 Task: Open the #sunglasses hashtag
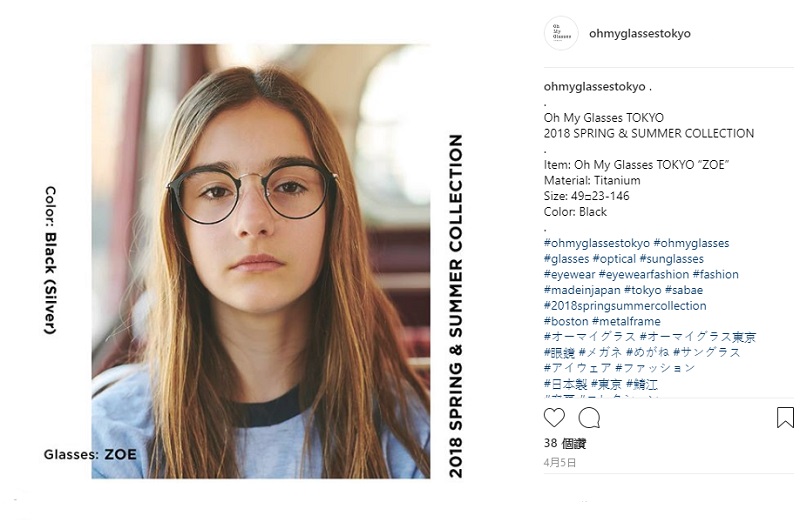click(x=671, y=259)
